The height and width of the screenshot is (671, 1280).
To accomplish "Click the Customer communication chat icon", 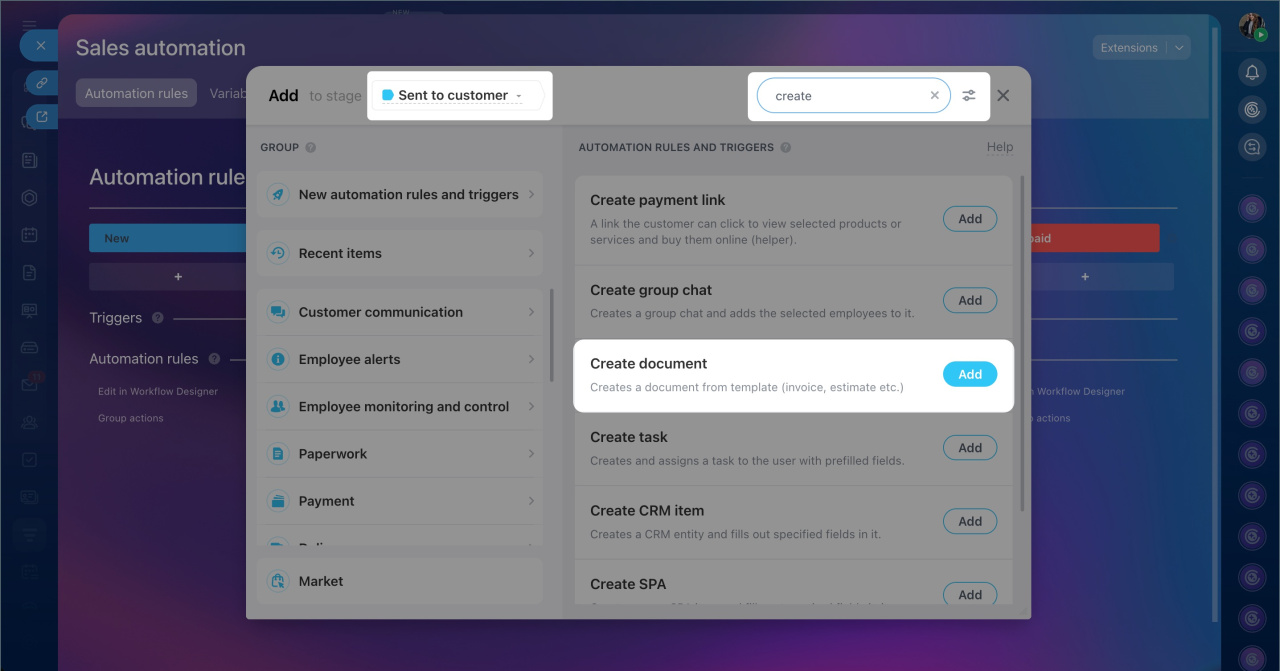I will click(278, 312).
